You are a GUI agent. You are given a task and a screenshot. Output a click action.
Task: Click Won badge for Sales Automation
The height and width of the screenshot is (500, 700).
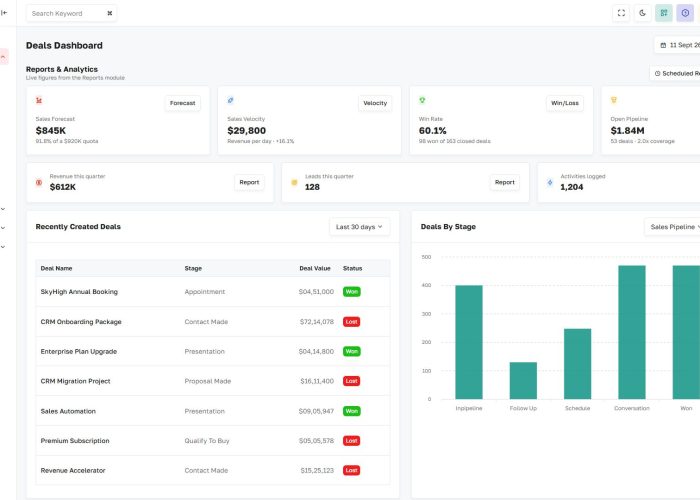tap(352, 411)
